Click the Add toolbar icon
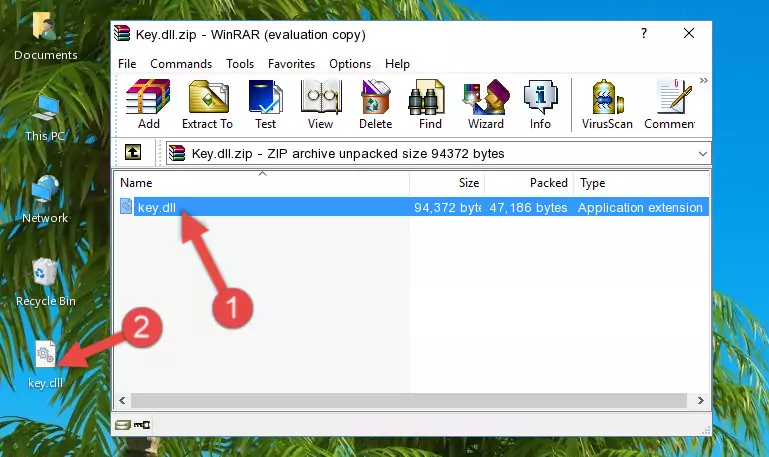The width and height of the screenshot is (769, 457). pyautogui.click(x=148, y=105)
